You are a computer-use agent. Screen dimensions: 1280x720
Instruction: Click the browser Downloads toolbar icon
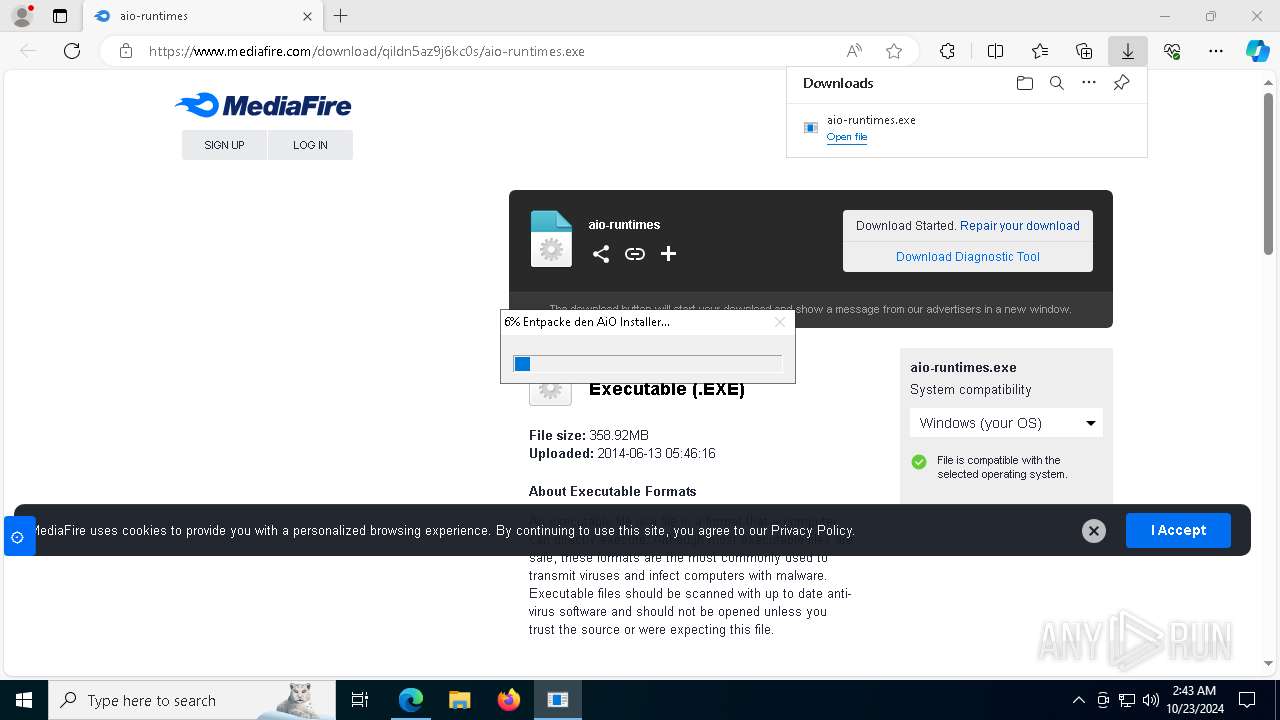point(1127,51)
